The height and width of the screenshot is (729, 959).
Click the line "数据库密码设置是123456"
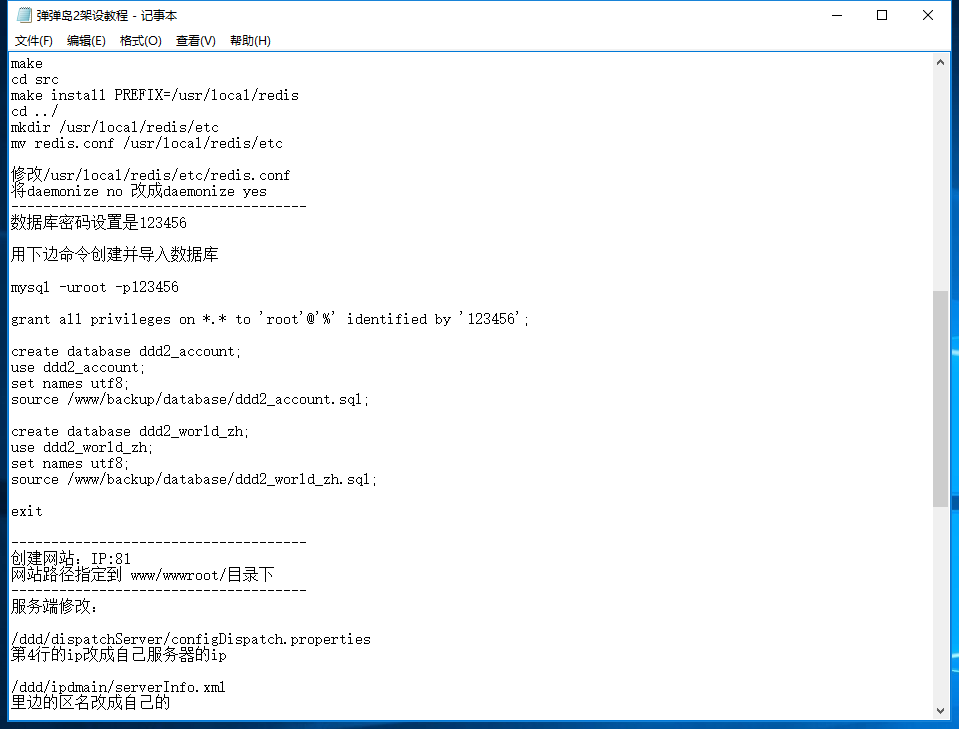pyautogui.click(x=98, y=223)
